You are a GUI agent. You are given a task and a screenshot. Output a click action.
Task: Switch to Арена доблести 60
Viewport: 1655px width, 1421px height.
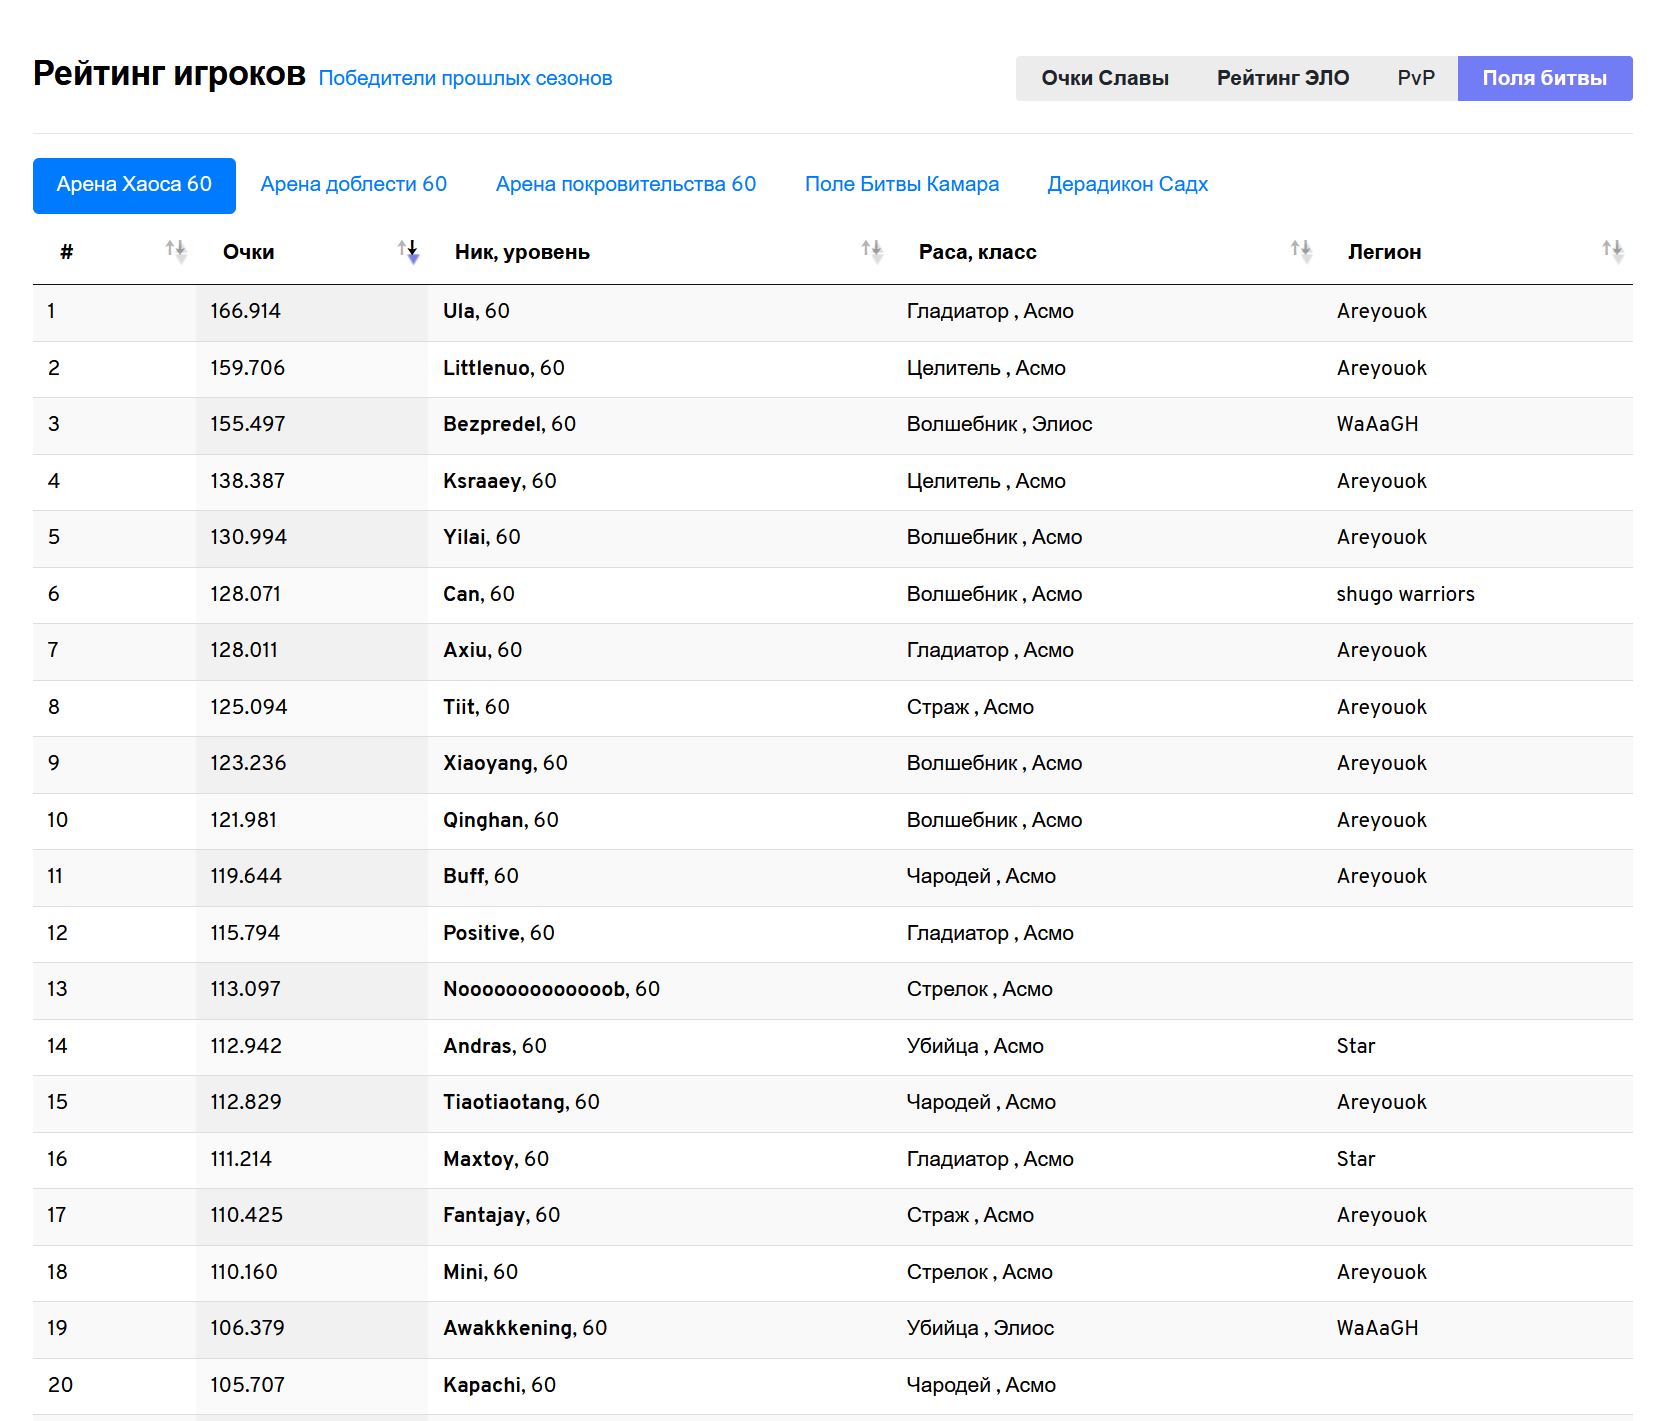(353, 185)
